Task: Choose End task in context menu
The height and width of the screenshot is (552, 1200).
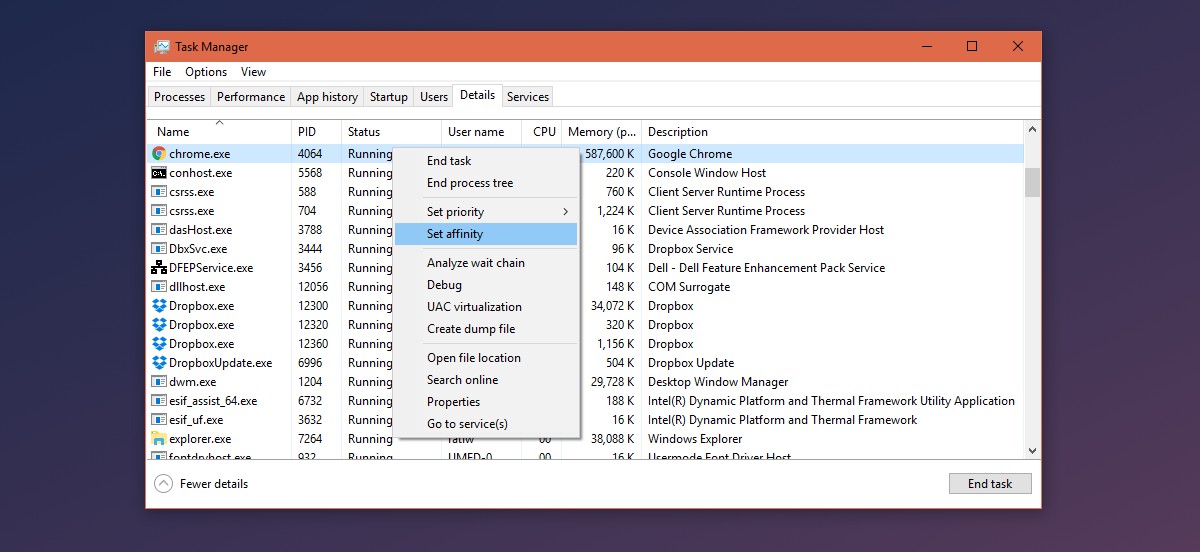Action: tap(486, 161)
